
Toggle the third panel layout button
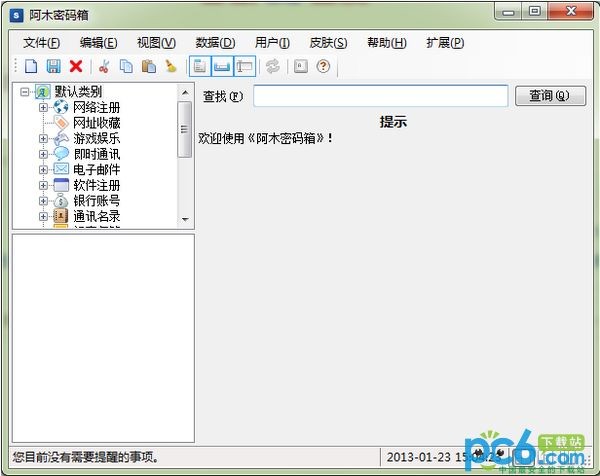(x=245, y=66)
